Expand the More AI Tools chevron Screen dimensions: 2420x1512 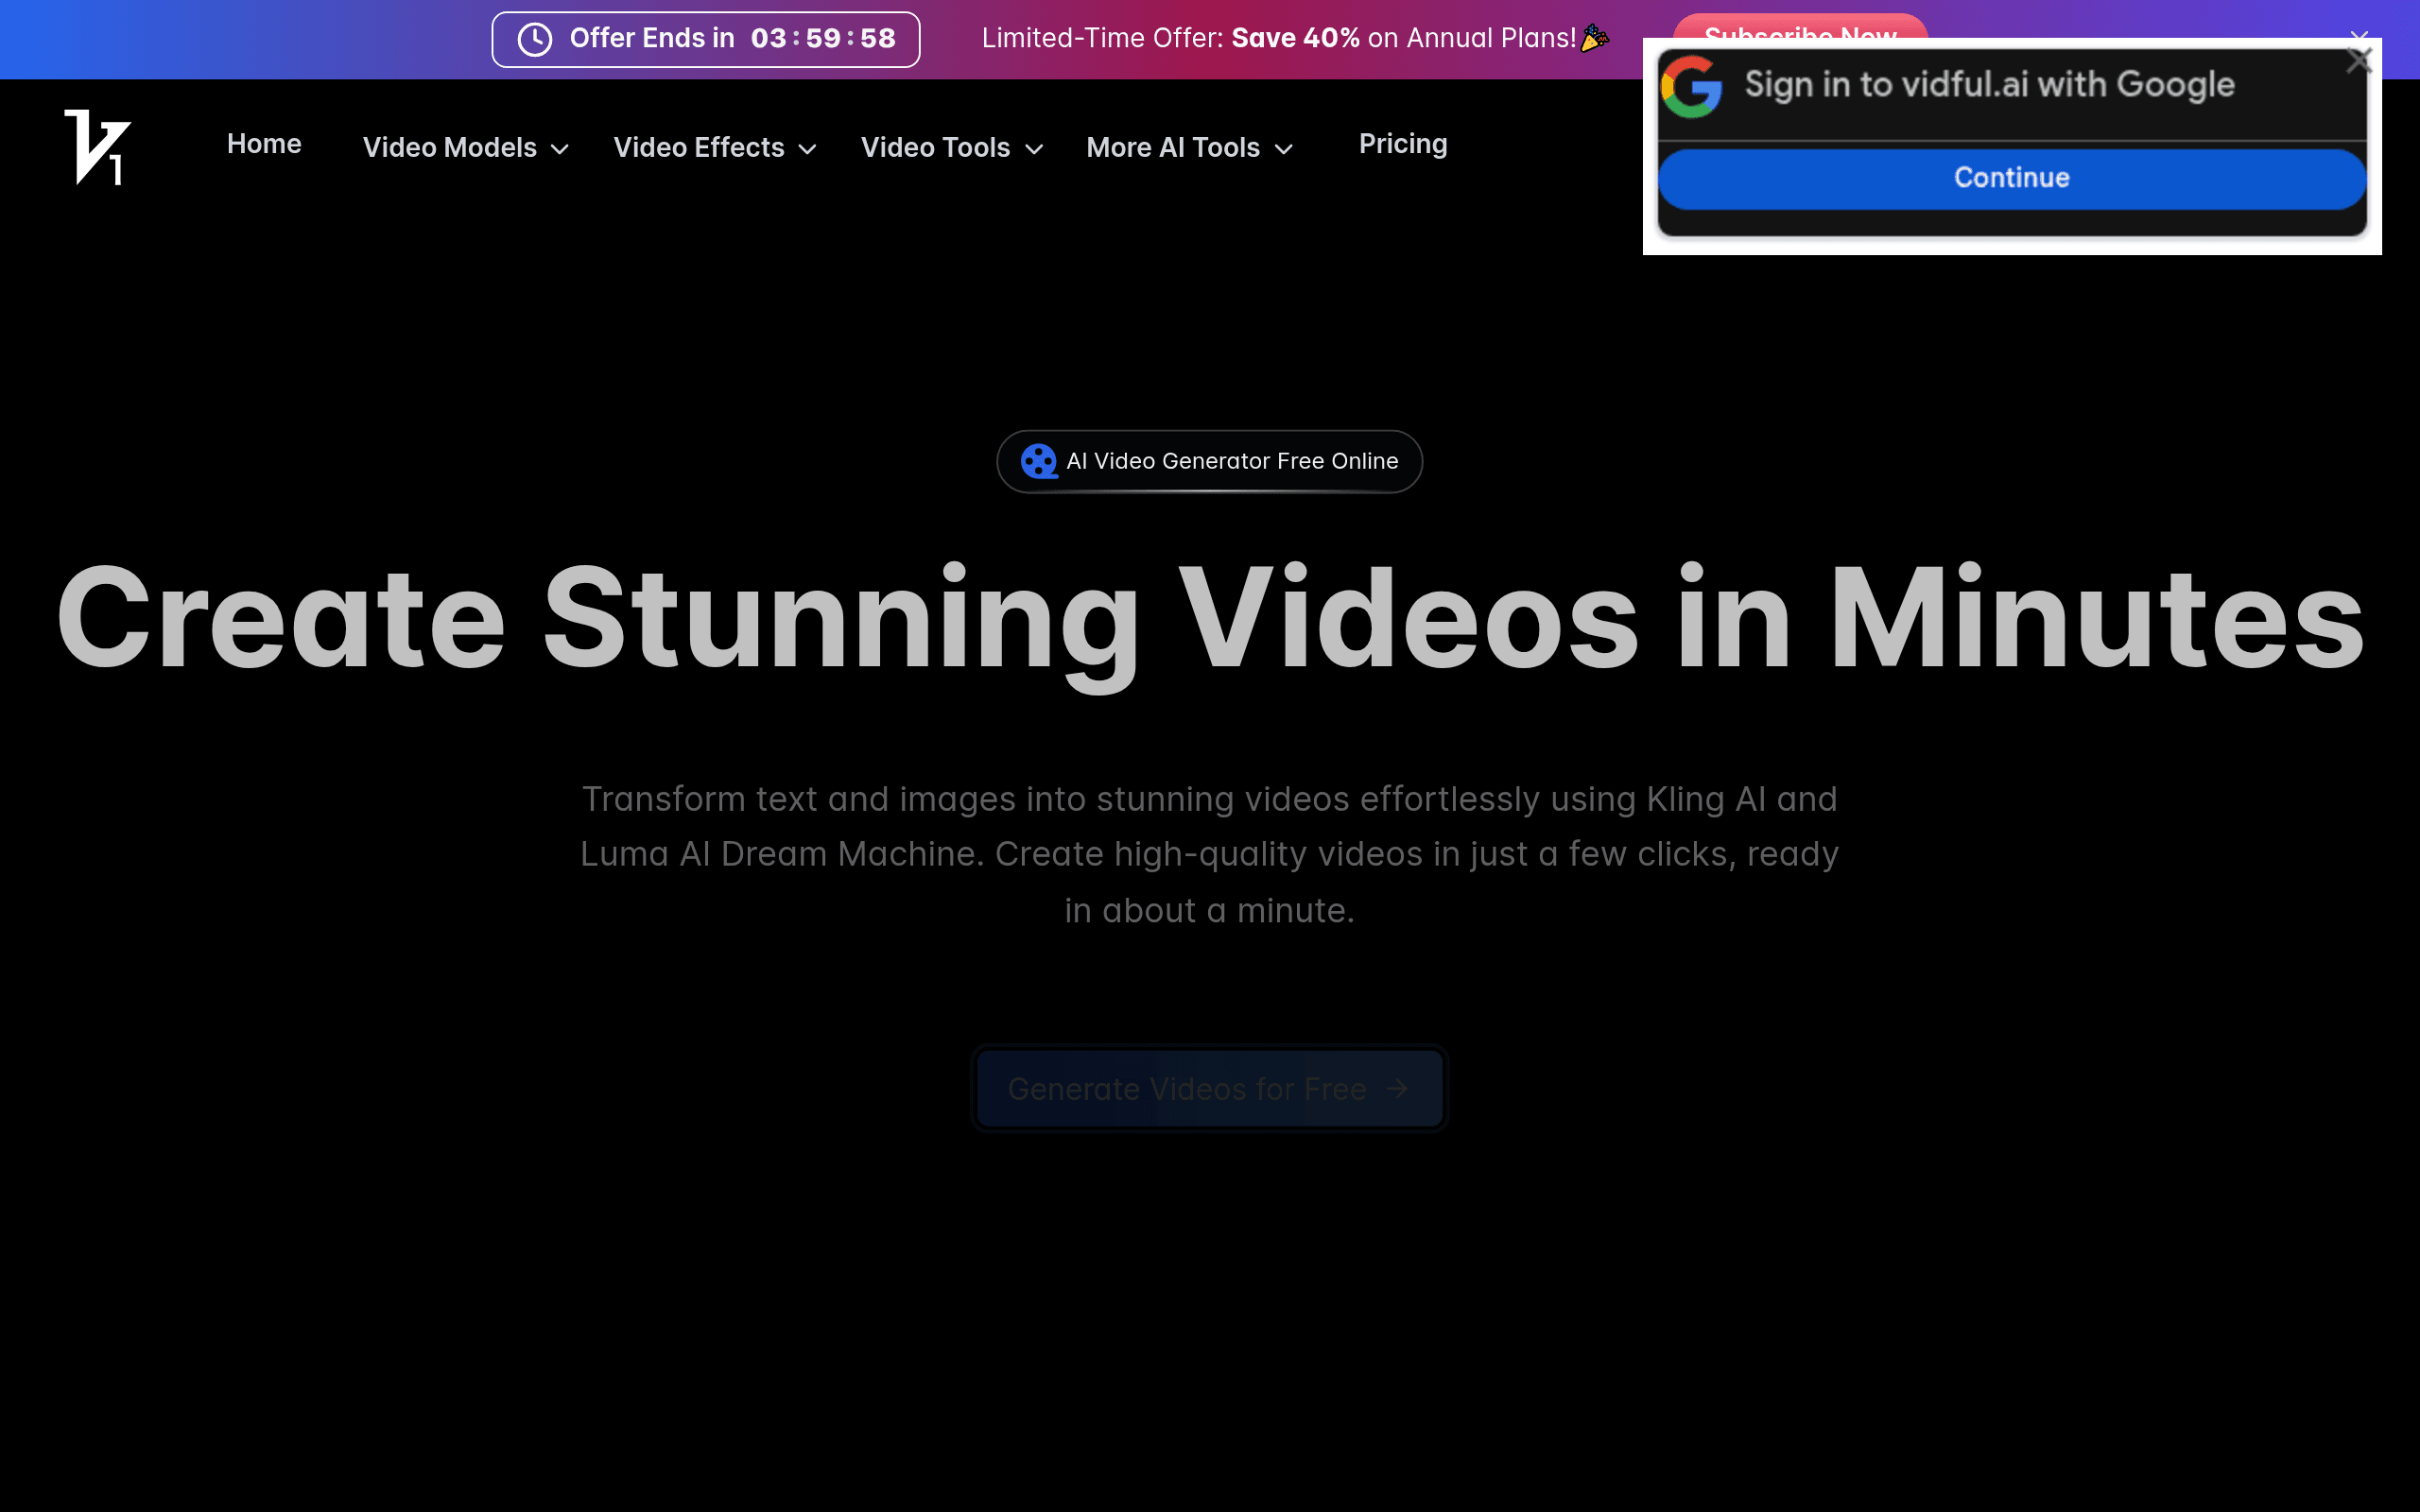(1284, 149)
